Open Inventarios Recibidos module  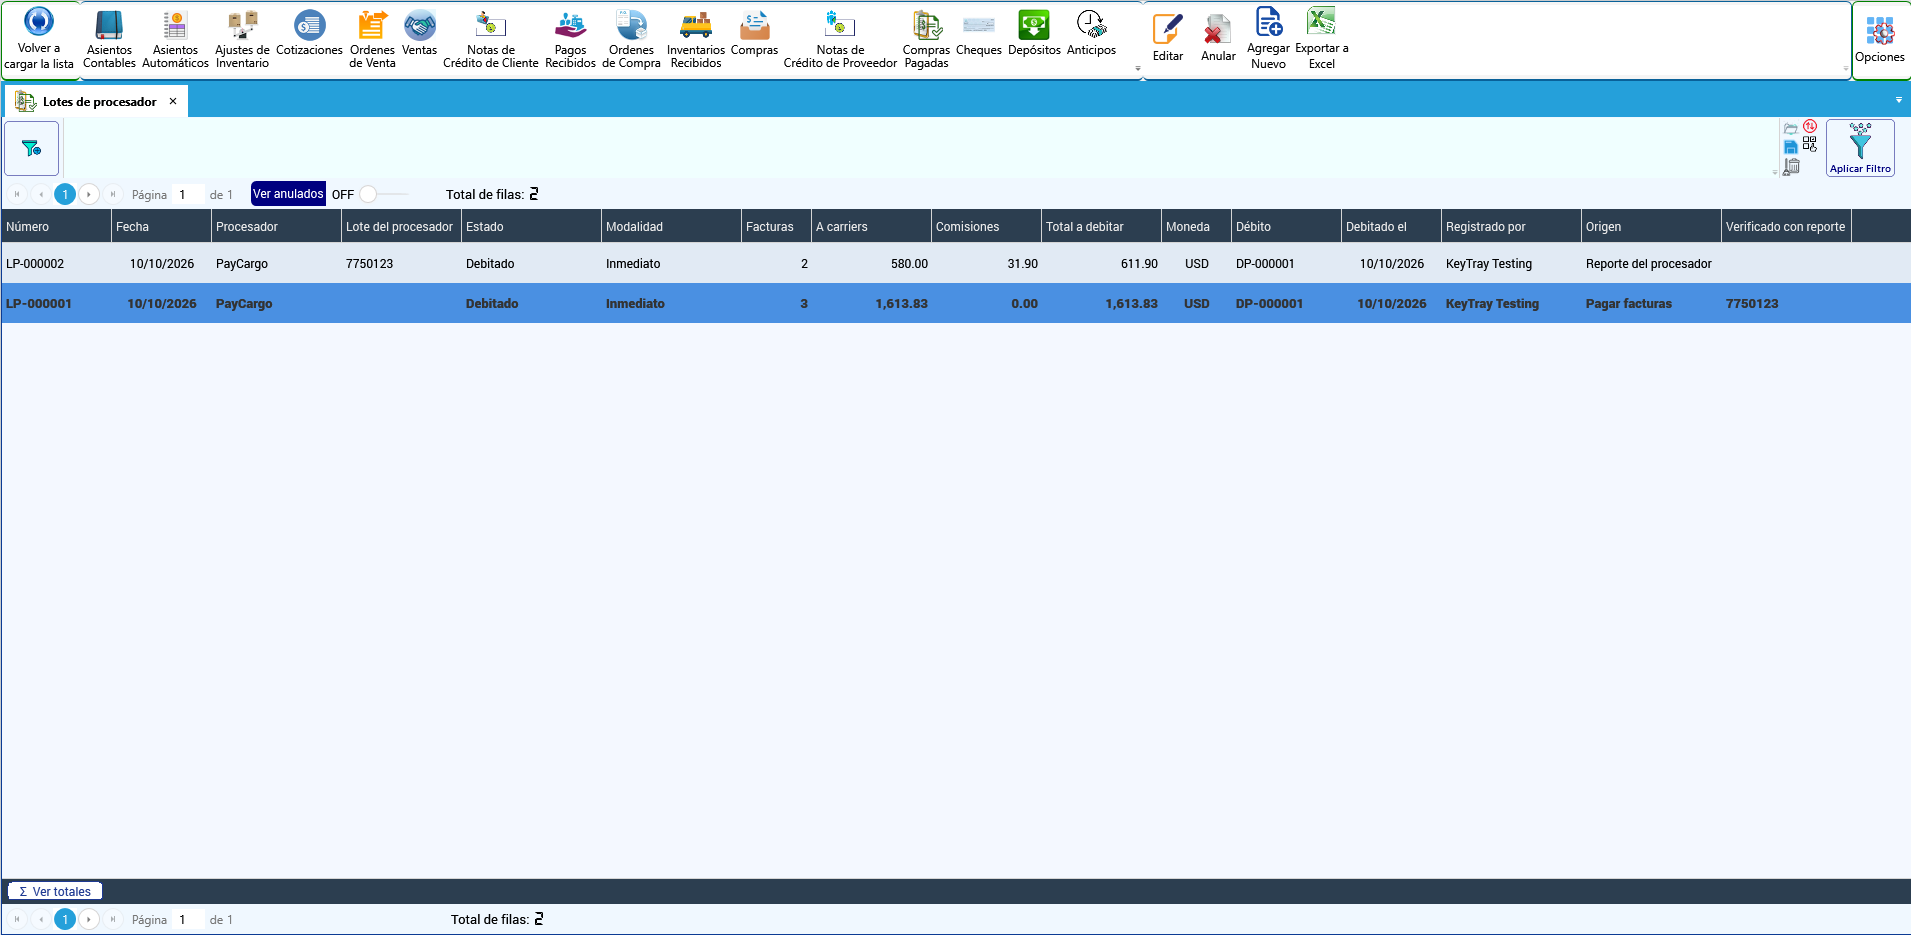pyautogui.click(x=695, y=40)
